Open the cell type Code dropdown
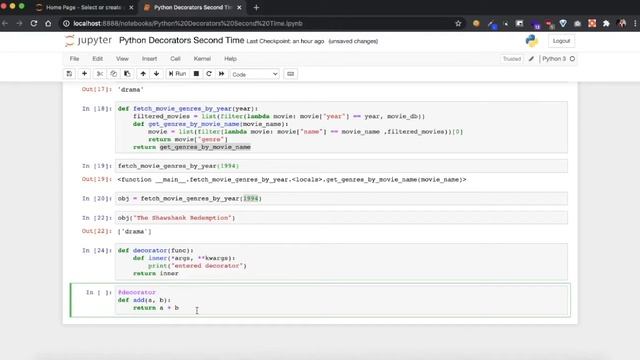This screenshot has width=640, height=360. [x=255, y=74]
